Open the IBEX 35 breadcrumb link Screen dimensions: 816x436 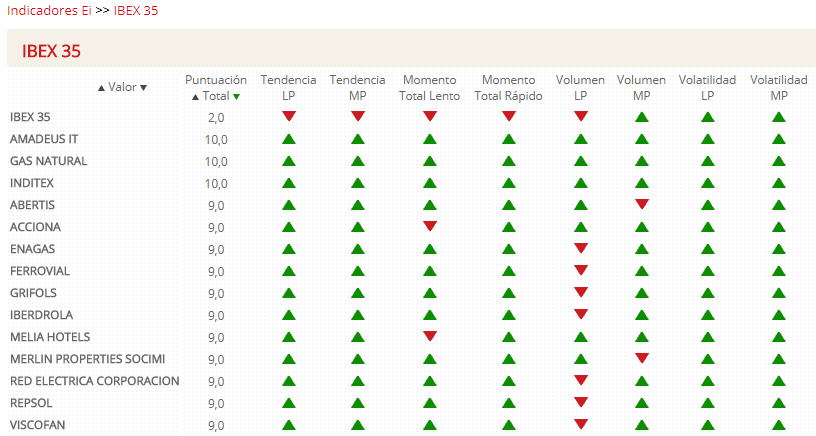tap(136, 10)
